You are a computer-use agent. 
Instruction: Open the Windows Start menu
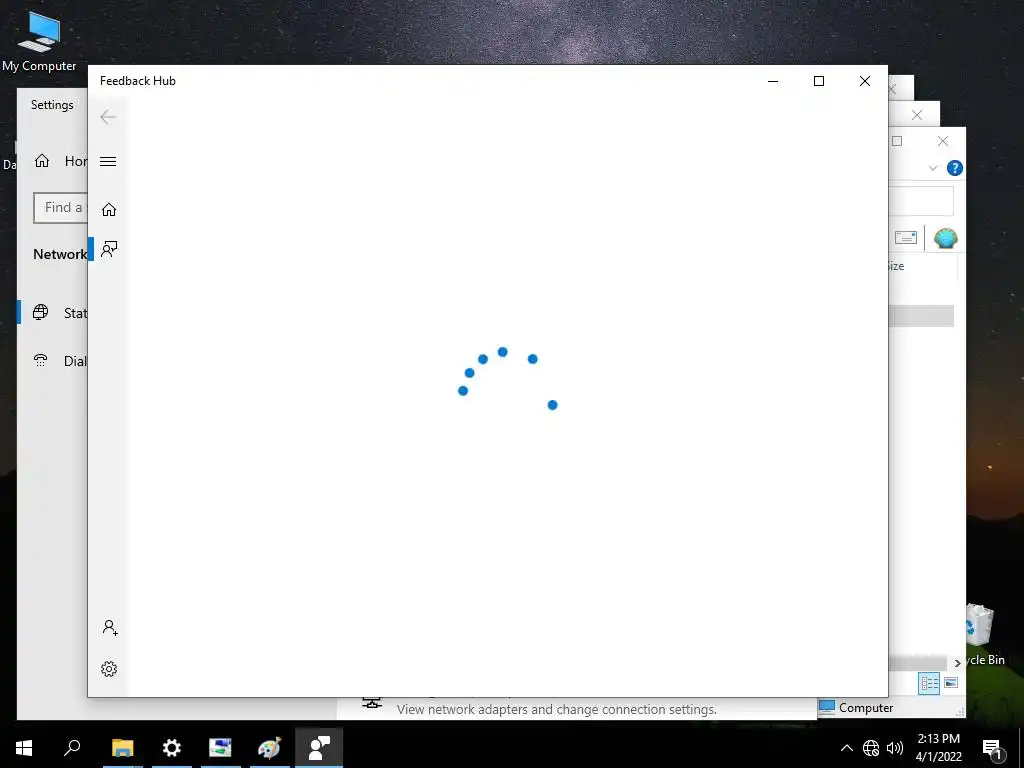[x=24, y=748]
